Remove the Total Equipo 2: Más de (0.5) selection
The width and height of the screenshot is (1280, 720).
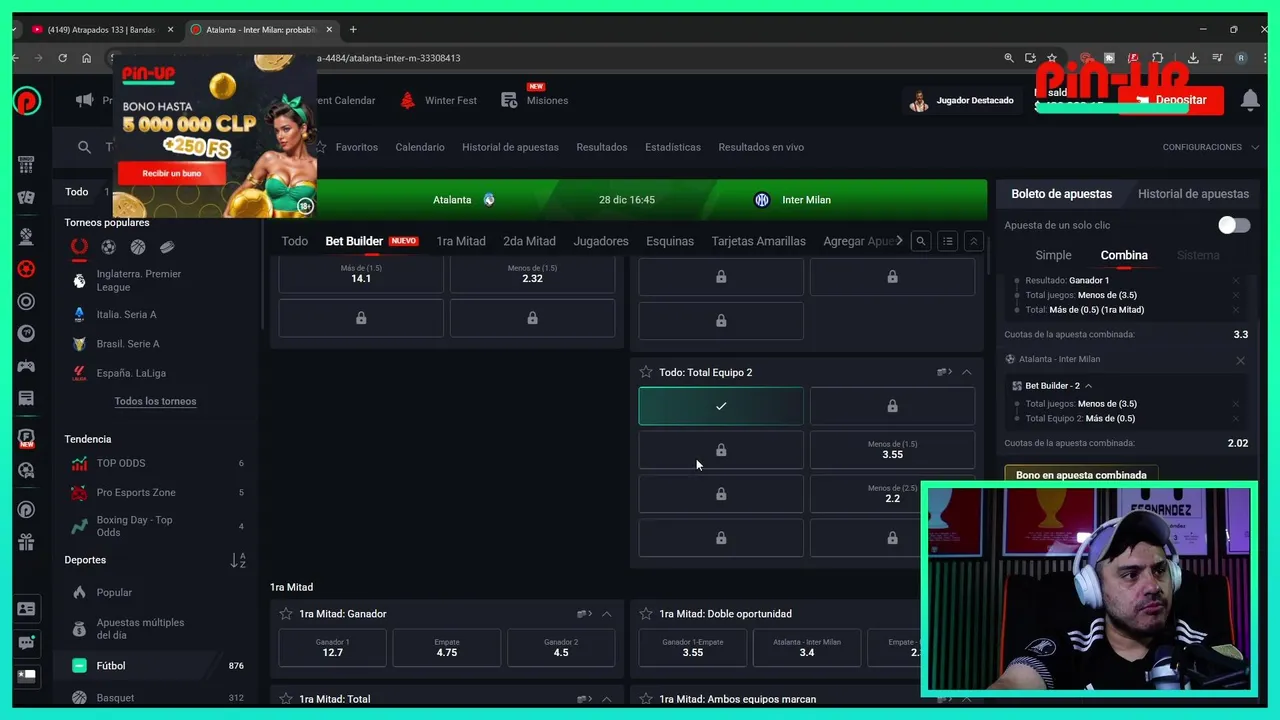coord(1236,418)
